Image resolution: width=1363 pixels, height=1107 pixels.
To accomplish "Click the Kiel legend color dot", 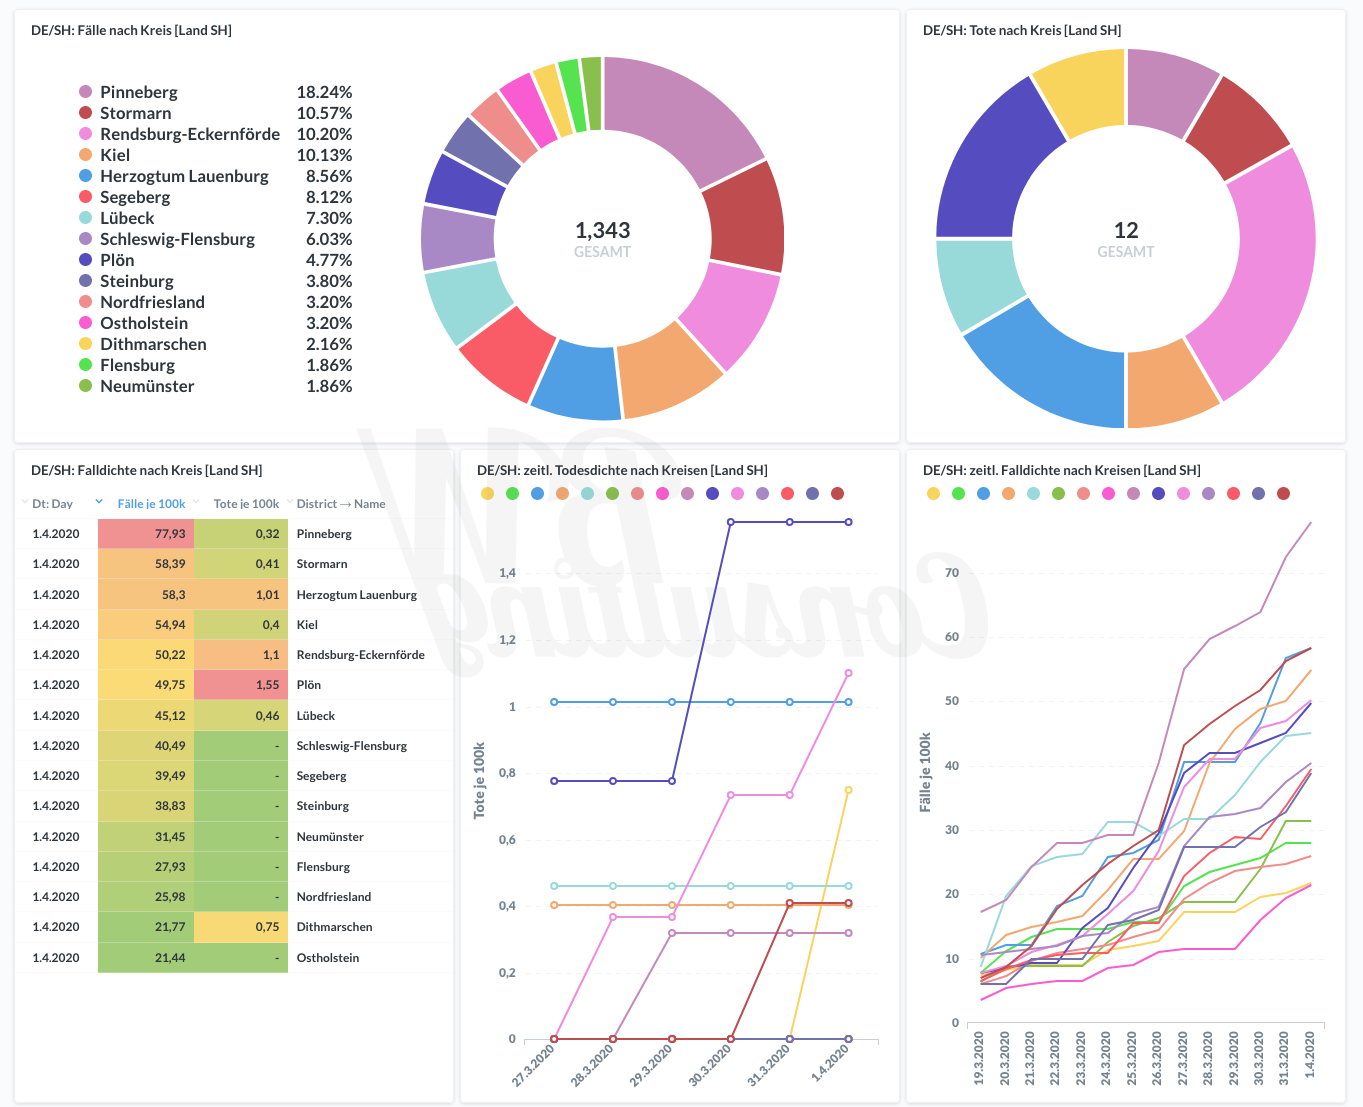I will pos(86,155).
